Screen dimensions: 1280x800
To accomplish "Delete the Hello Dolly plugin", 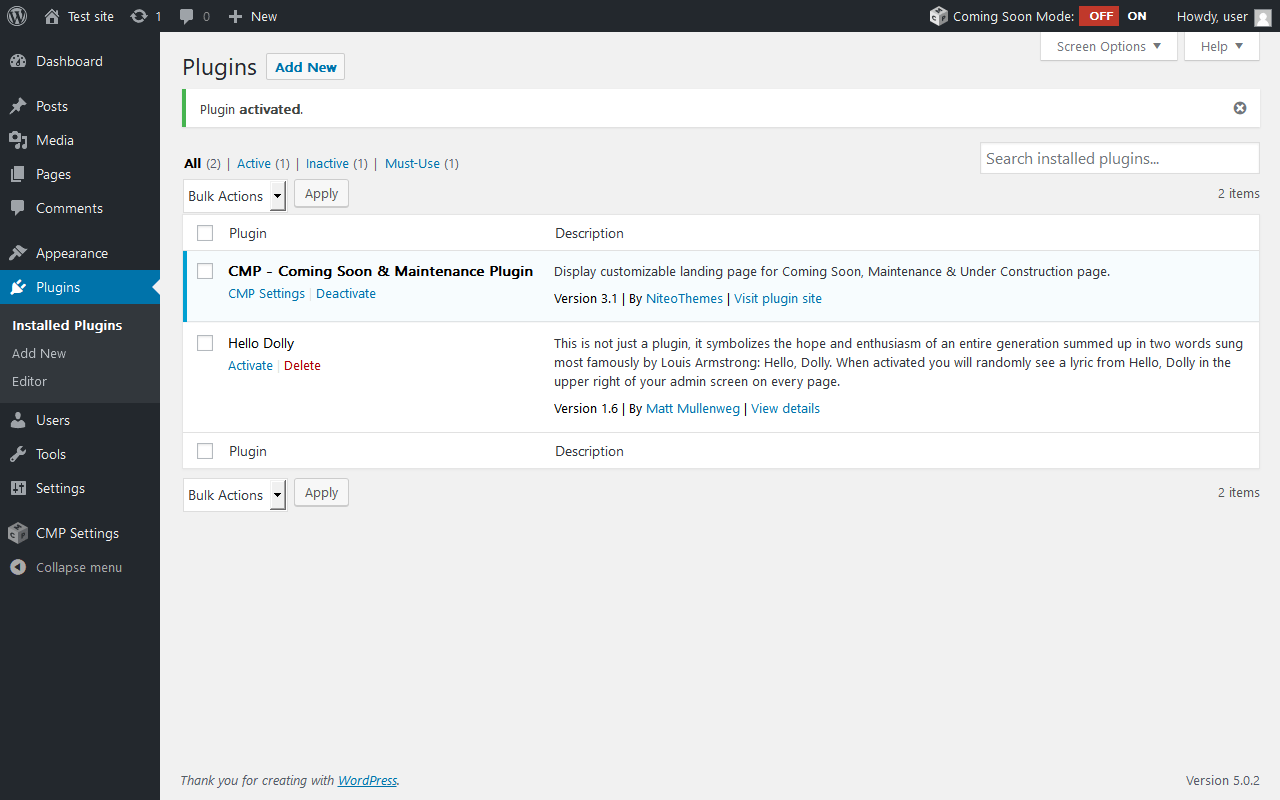I will click(302, 366).
